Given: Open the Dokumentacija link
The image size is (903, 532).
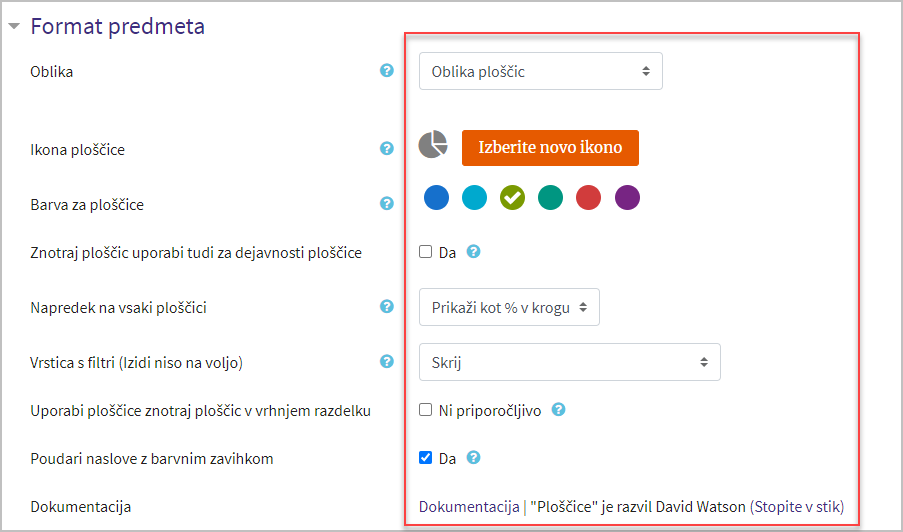Looking at the screenshot, I should tap(469, 507).
